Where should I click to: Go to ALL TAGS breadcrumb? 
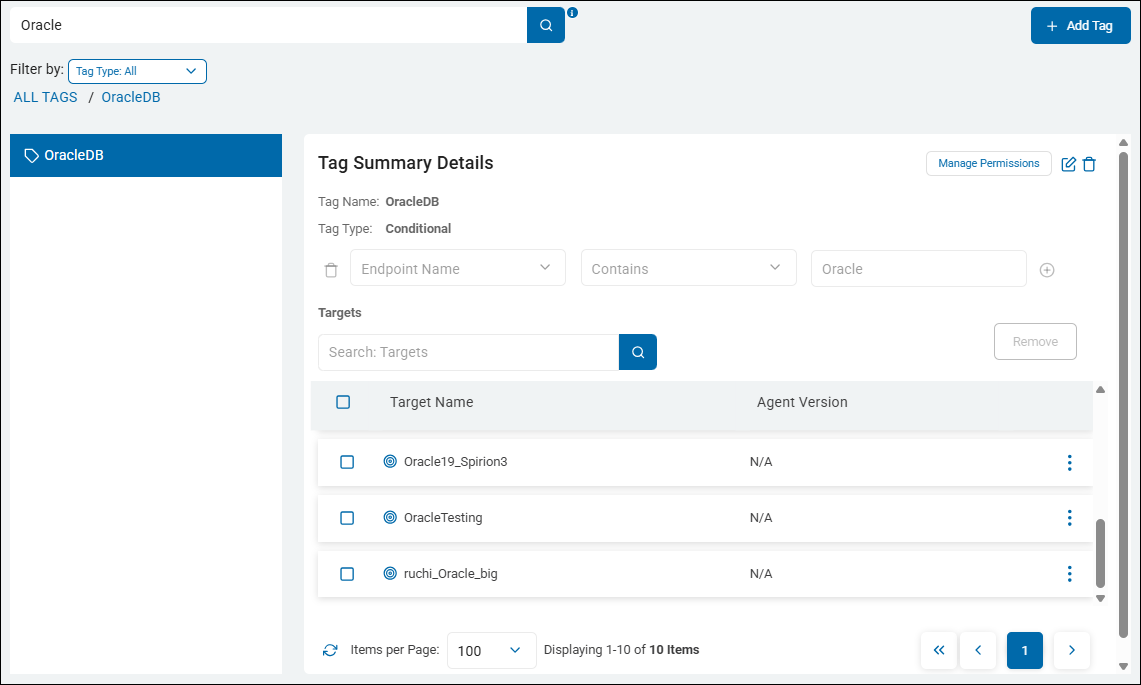pyautogui.click(x=45, y=97)
